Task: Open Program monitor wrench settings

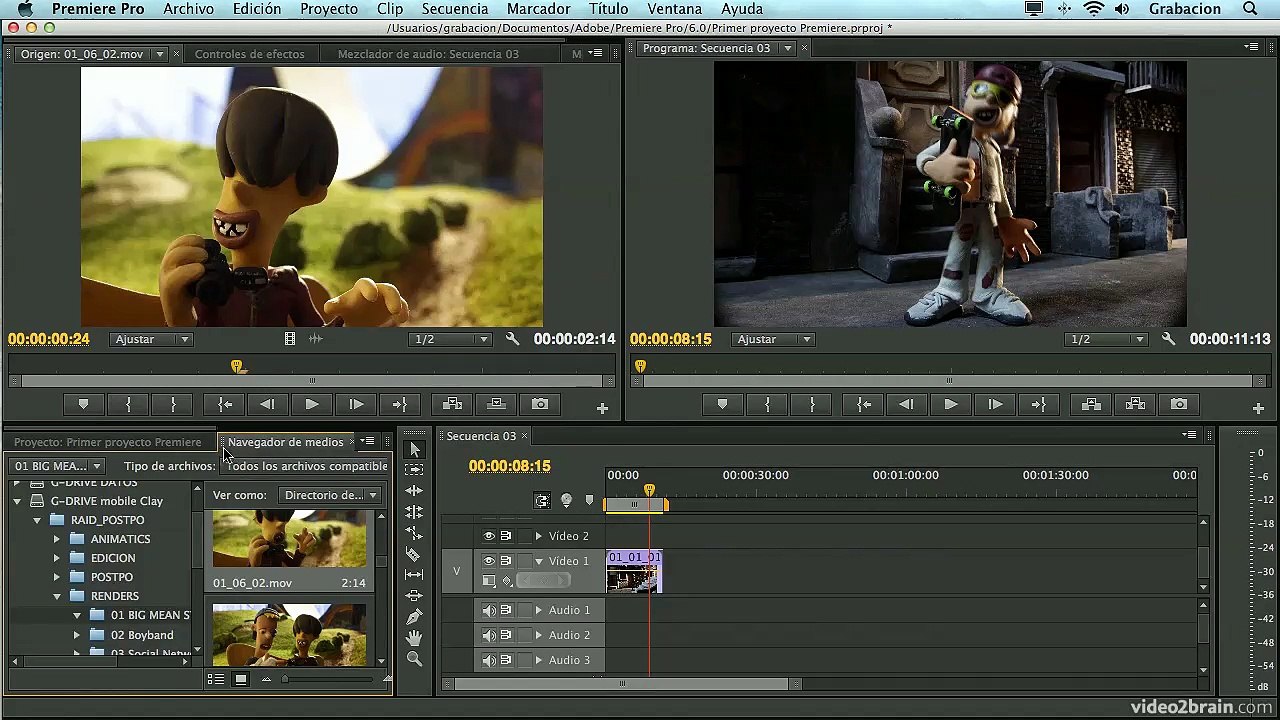Action: [1168, 339]
